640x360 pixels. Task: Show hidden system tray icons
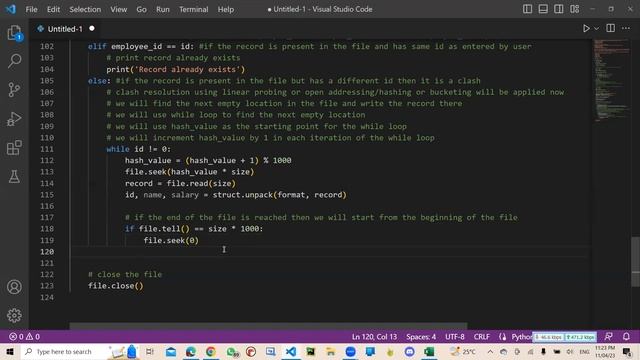pyautogui.click(x=490, y=351)
